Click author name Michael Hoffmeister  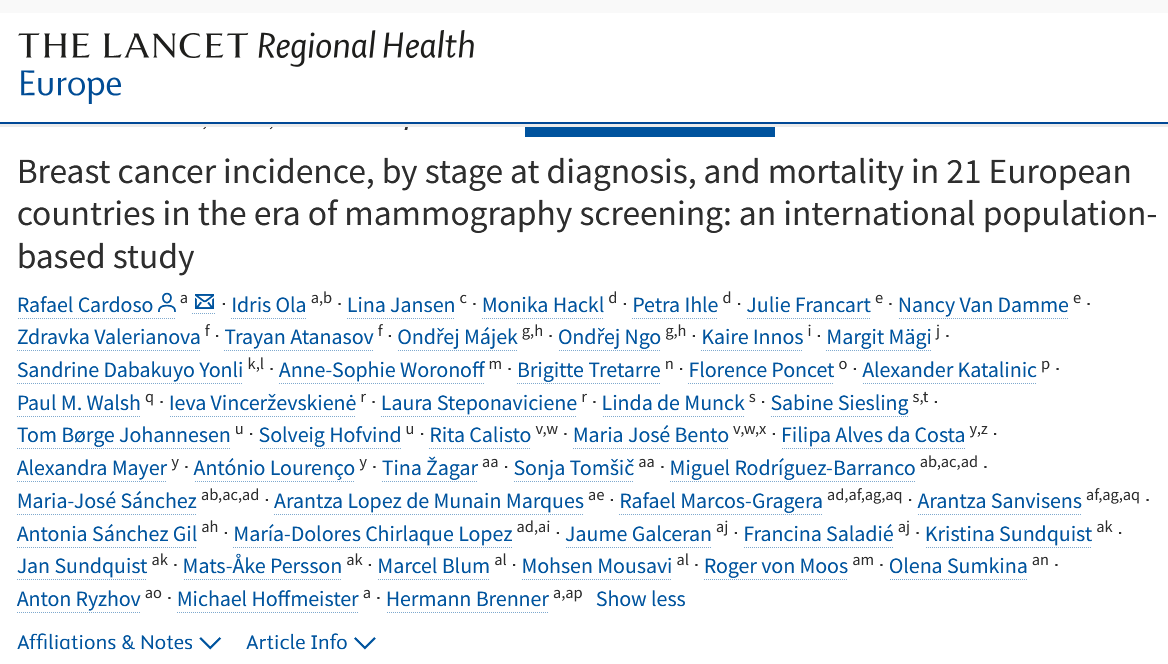[267, 599]
